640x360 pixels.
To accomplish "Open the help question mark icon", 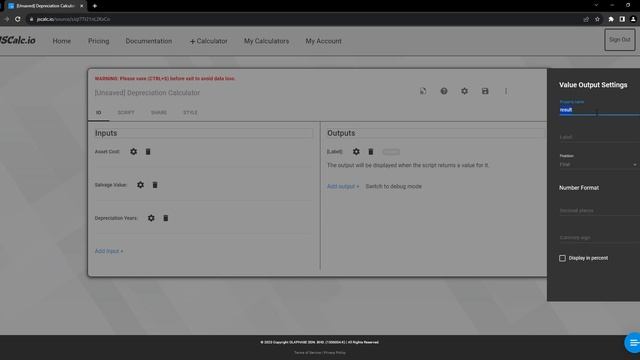I will tap(444, 91).
